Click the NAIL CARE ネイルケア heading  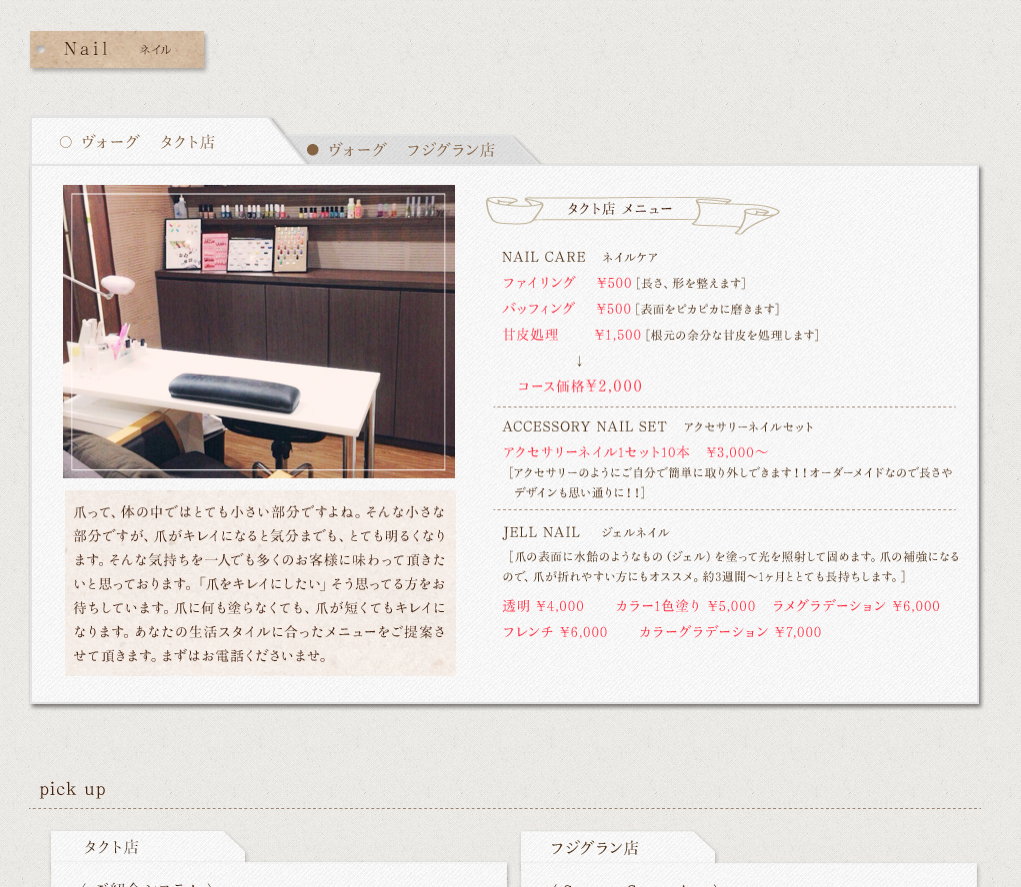580,257
